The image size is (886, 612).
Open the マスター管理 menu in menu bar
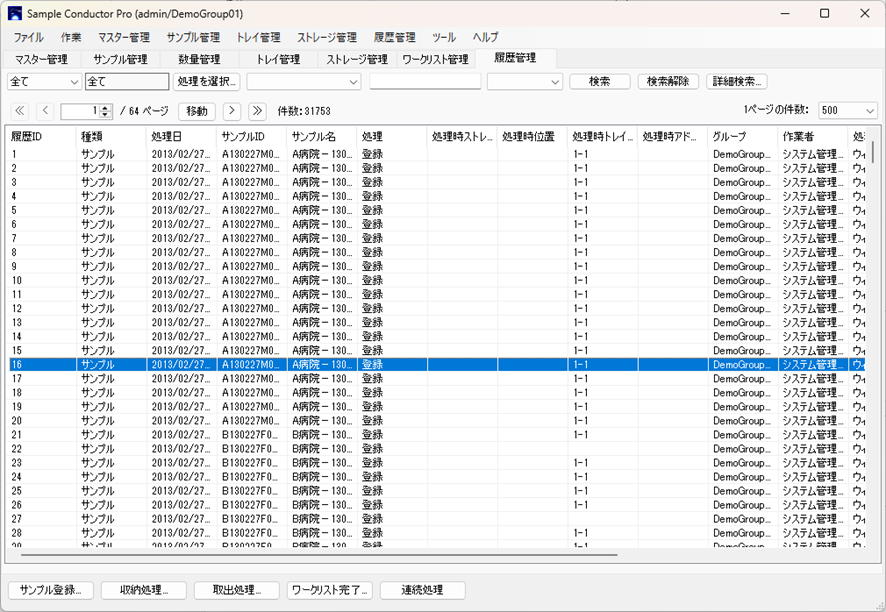(123, 37)
